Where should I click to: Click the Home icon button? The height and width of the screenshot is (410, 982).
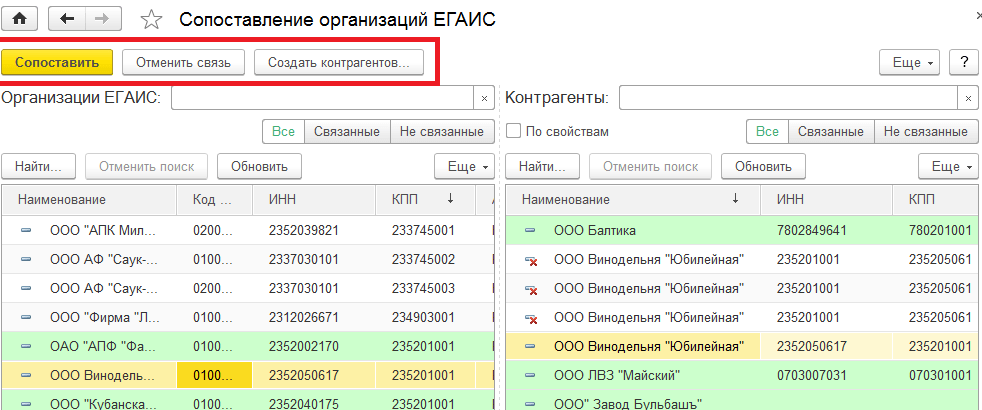[x=19, y=18]
